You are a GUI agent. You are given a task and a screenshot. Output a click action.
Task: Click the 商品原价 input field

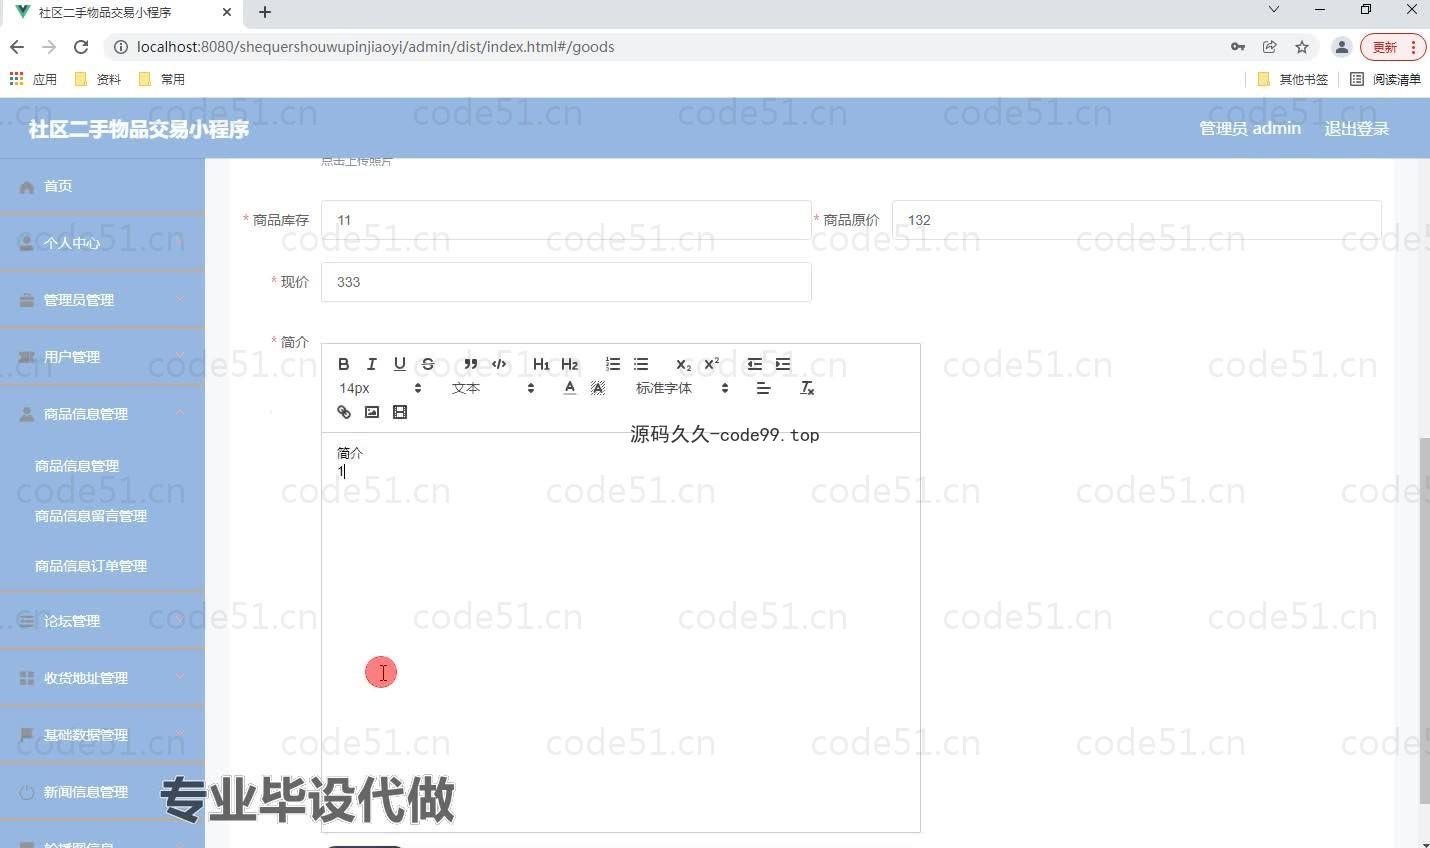pos(1136,220)
